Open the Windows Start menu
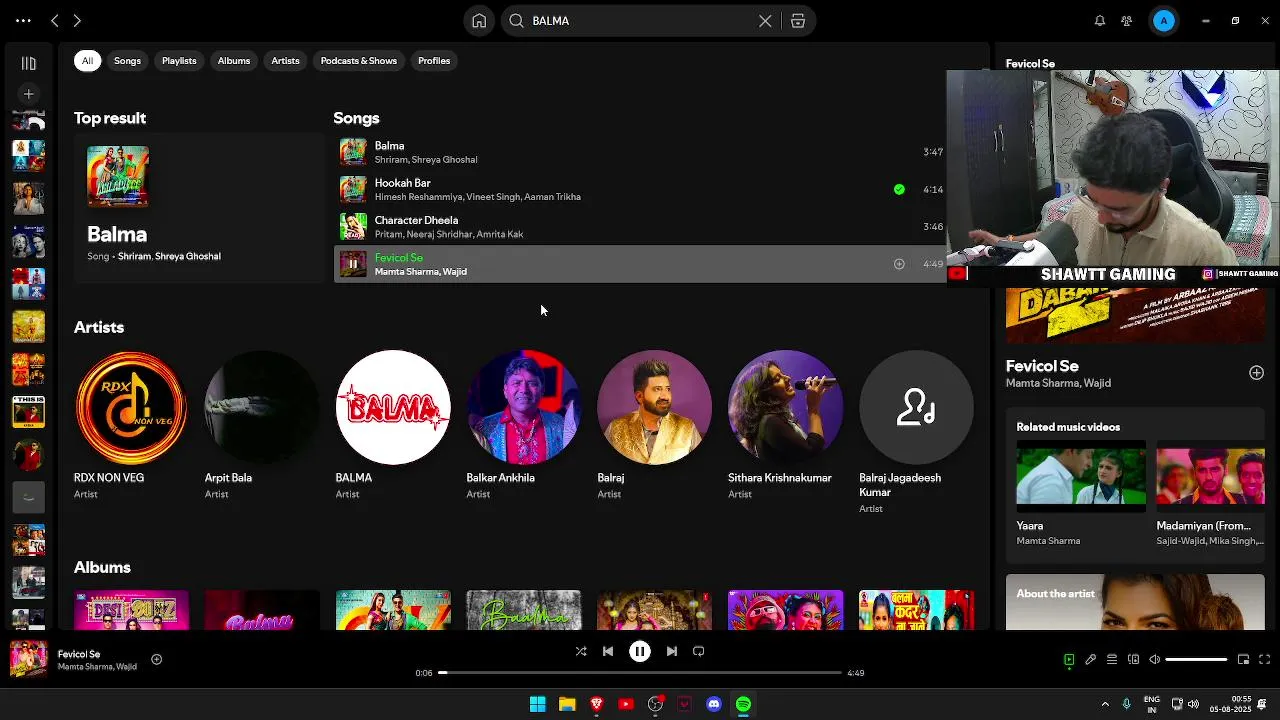1280x720 pixels. click(538, 704)
